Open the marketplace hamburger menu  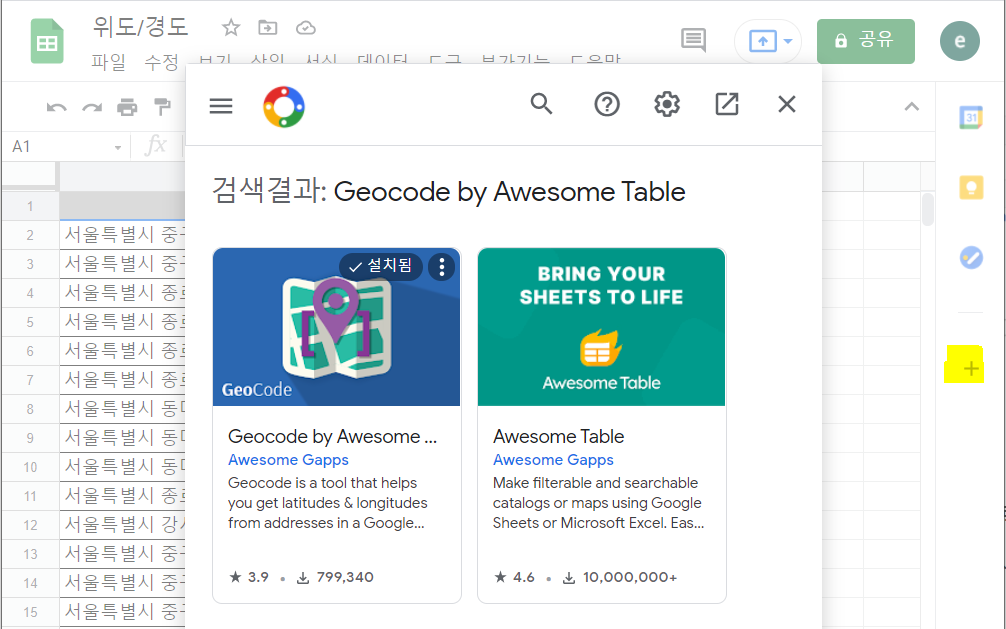coord(221,105)
